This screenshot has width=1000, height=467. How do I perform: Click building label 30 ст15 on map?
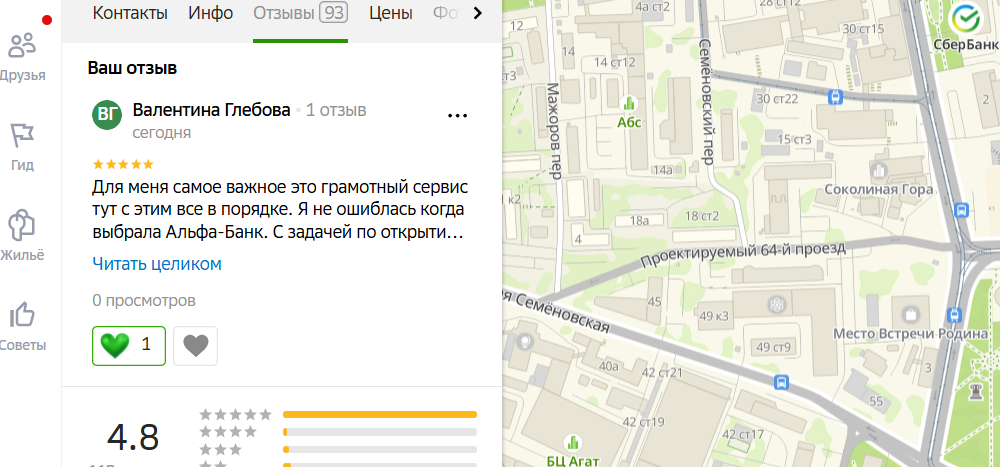(863, 29)
